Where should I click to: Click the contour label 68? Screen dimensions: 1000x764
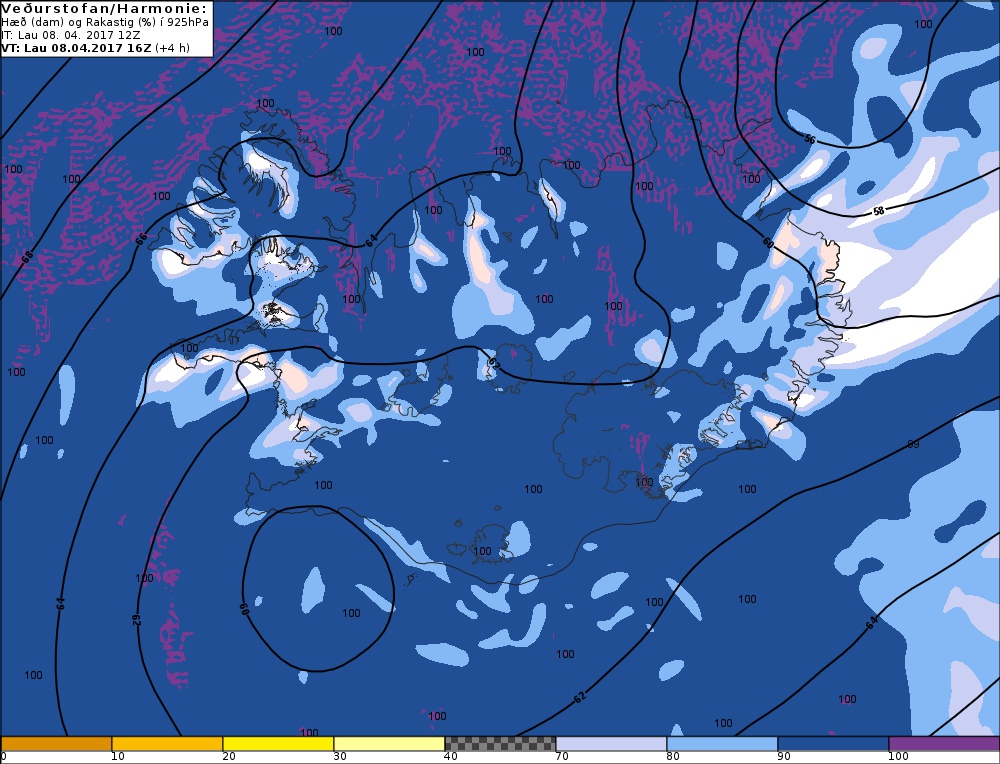coord(27,257)
